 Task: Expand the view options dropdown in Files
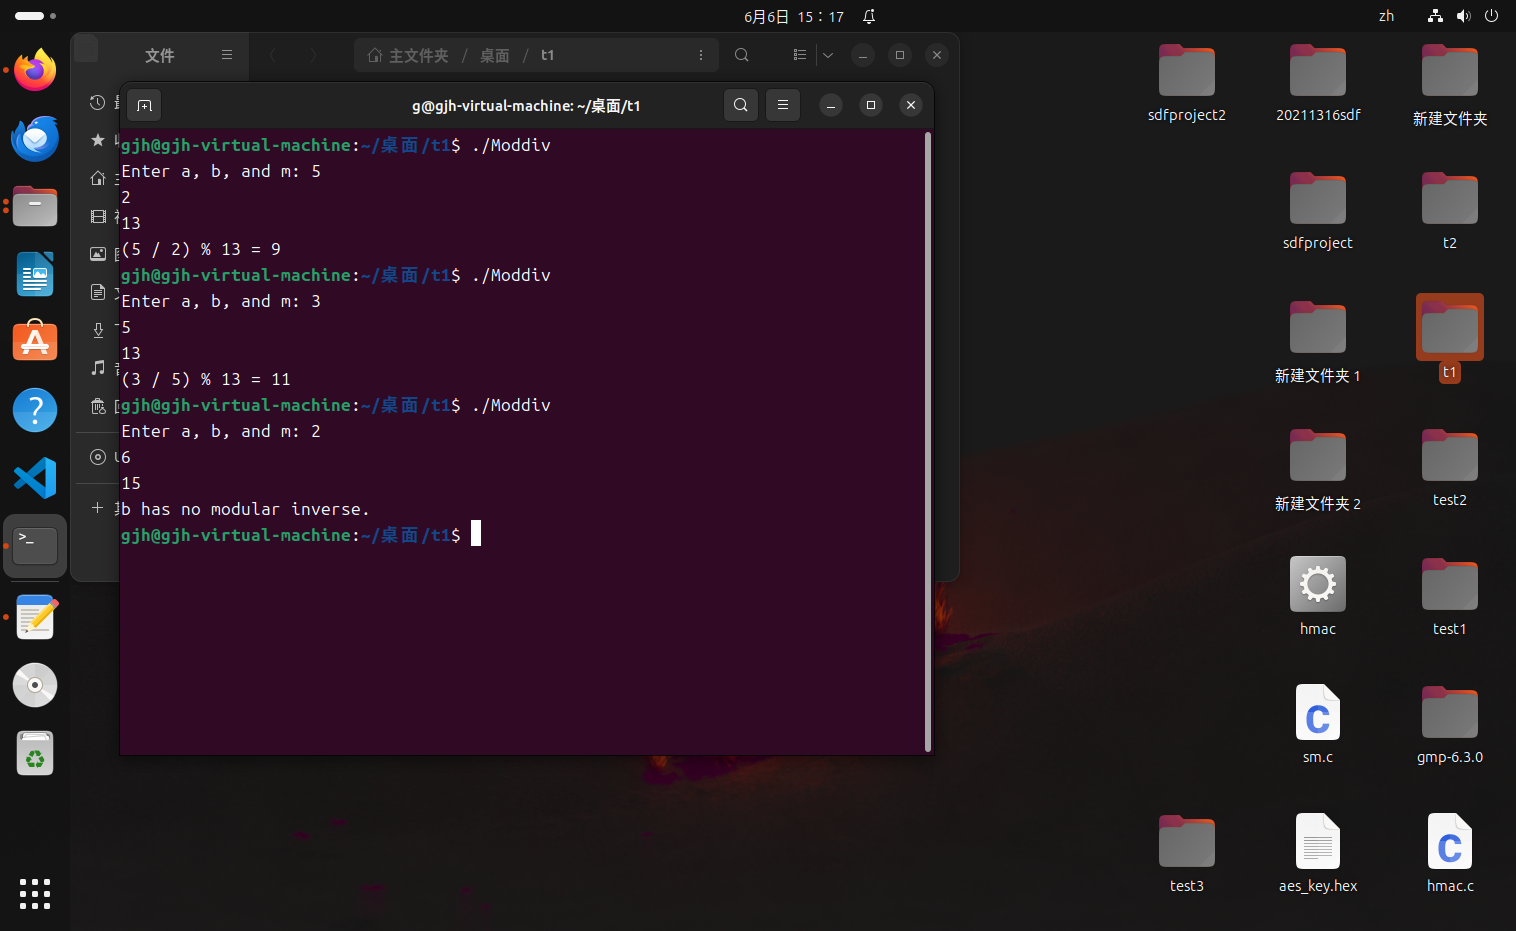[828, 55]
